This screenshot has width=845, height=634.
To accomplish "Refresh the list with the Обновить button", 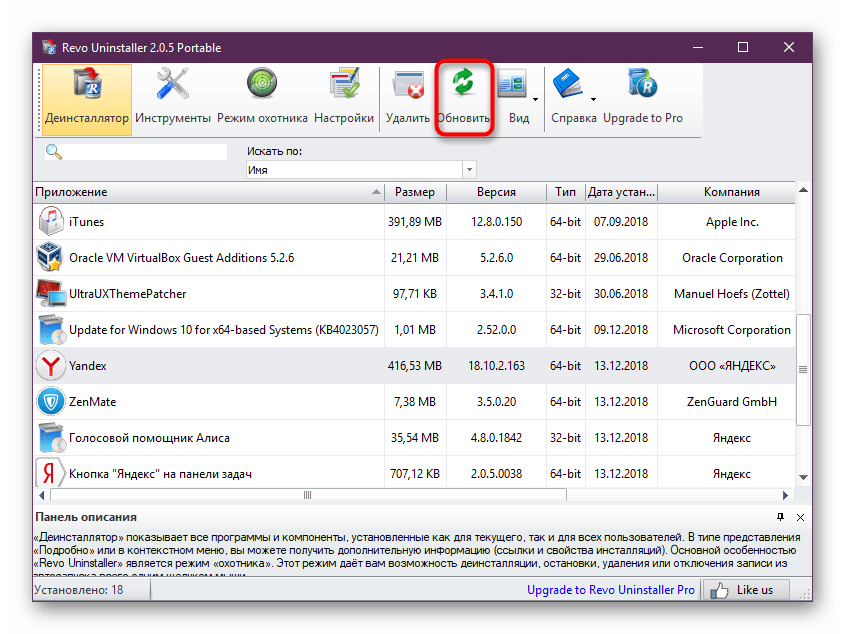I will (463, 99).
